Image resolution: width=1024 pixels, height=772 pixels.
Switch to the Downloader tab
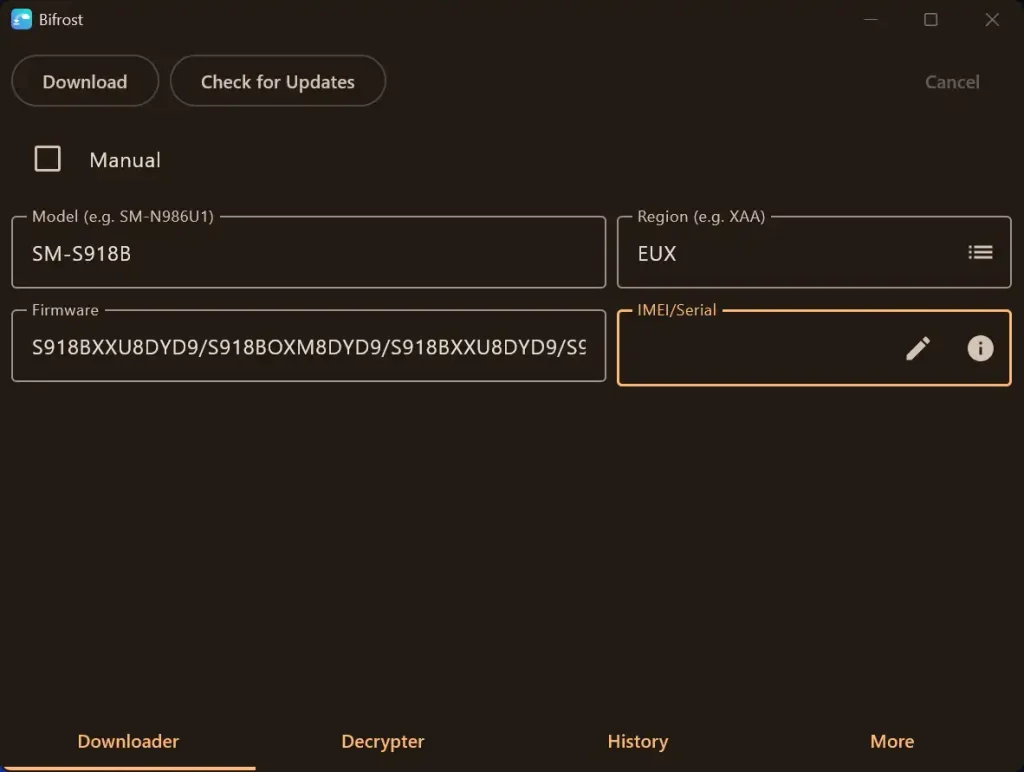(x=128, y=742)
